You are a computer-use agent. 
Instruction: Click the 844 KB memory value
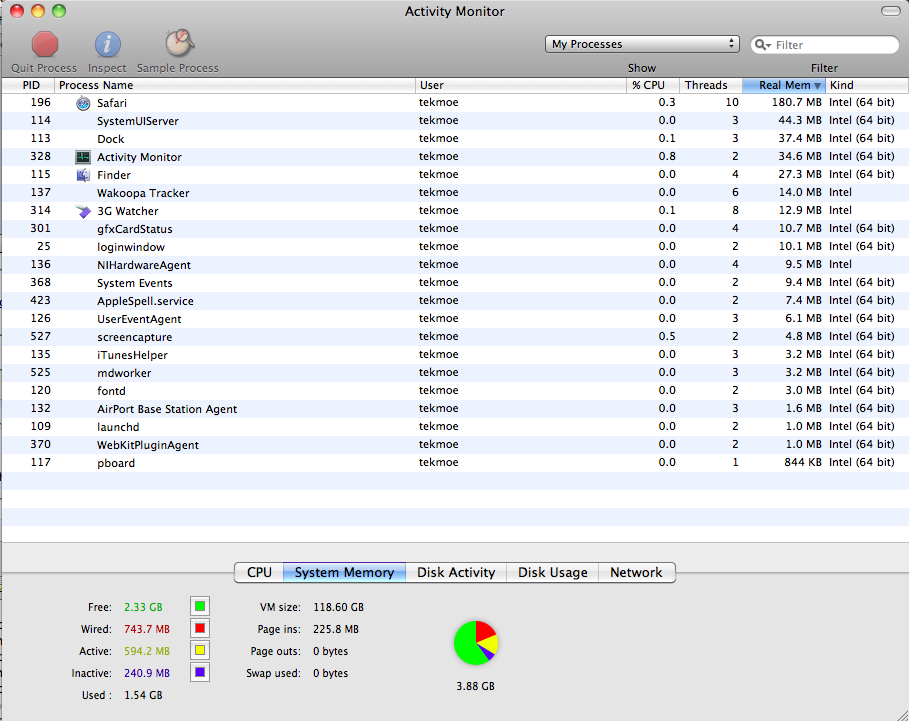(803, 462)
